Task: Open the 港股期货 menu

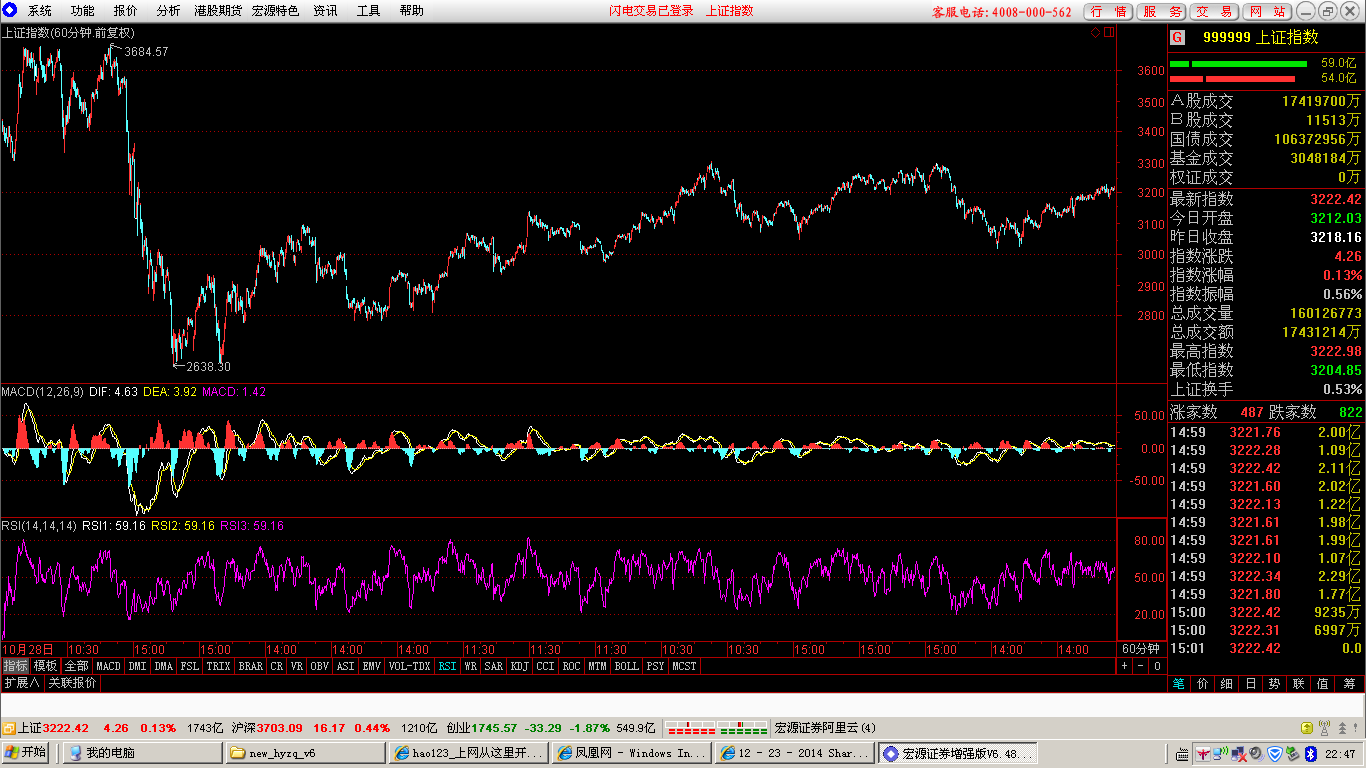Action: coord(218,11)
